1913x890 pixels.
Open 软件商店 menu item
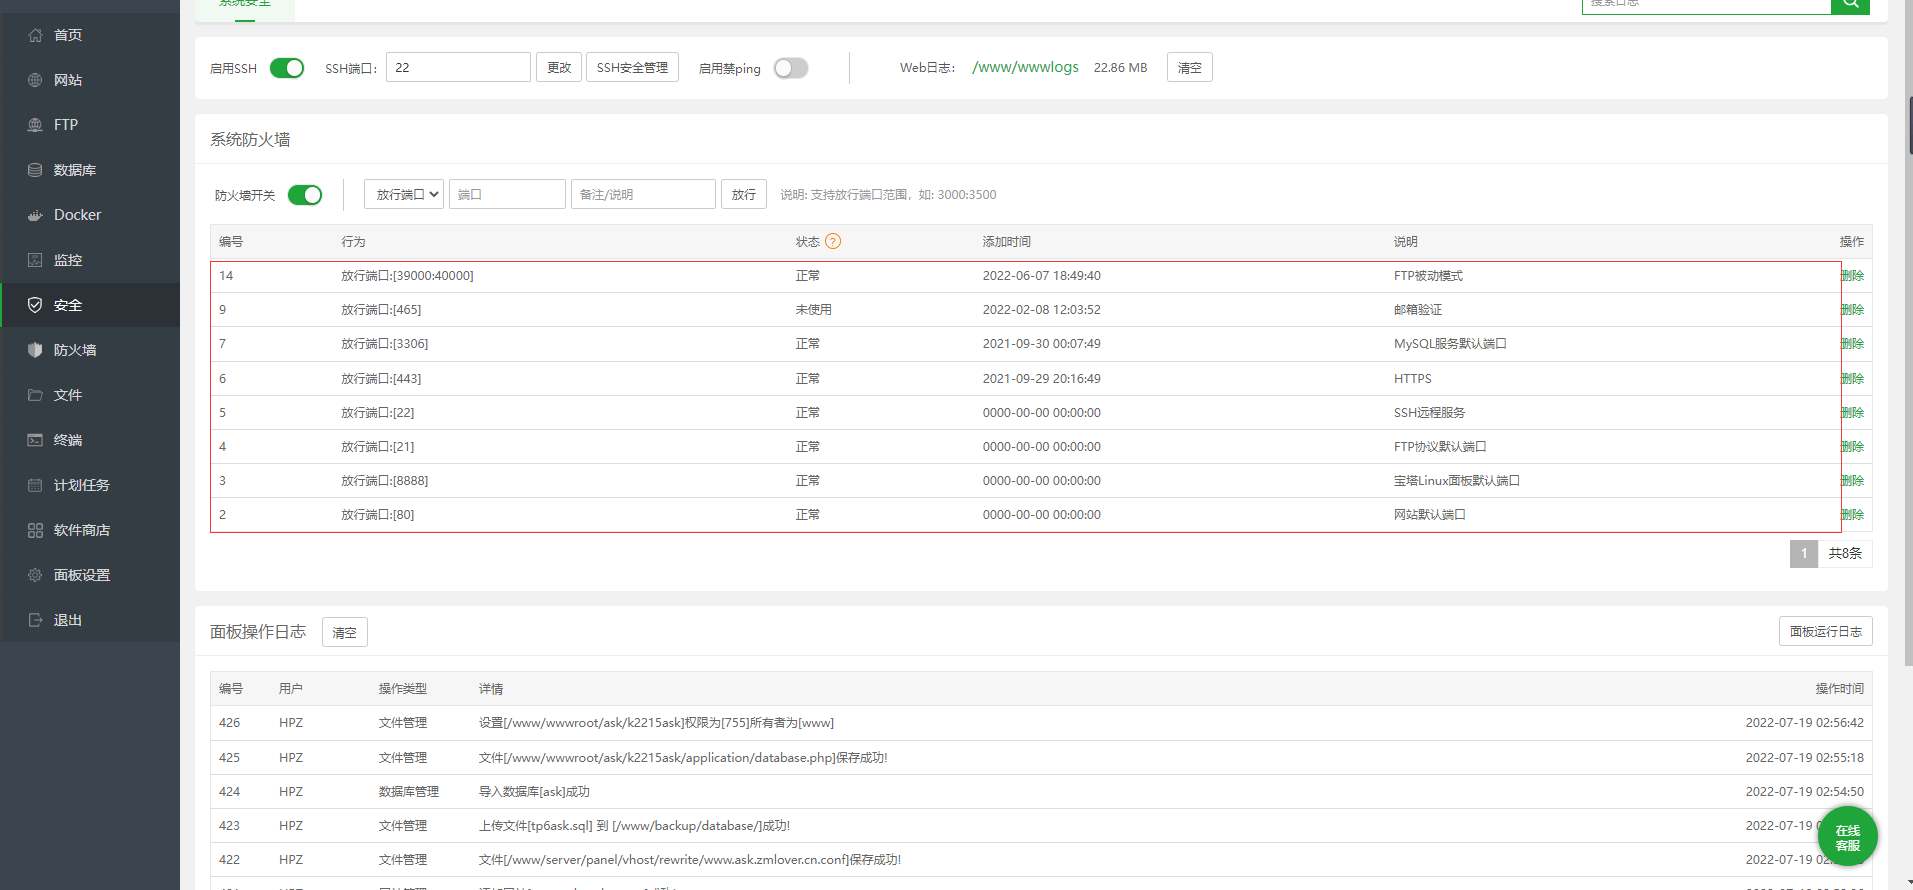click(82, 530)
